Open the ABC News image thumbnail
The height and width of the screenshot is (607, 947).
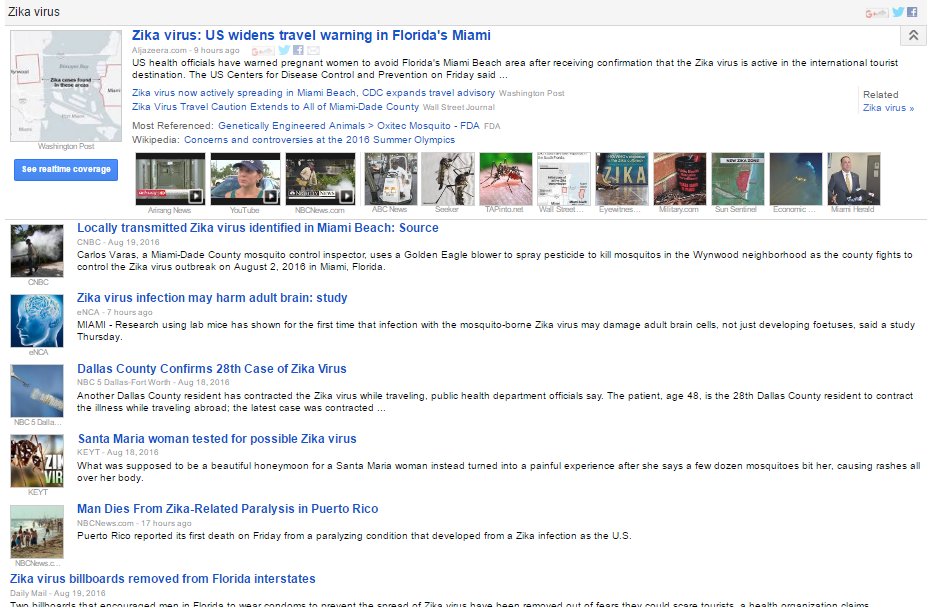click(x=391, y=179)
